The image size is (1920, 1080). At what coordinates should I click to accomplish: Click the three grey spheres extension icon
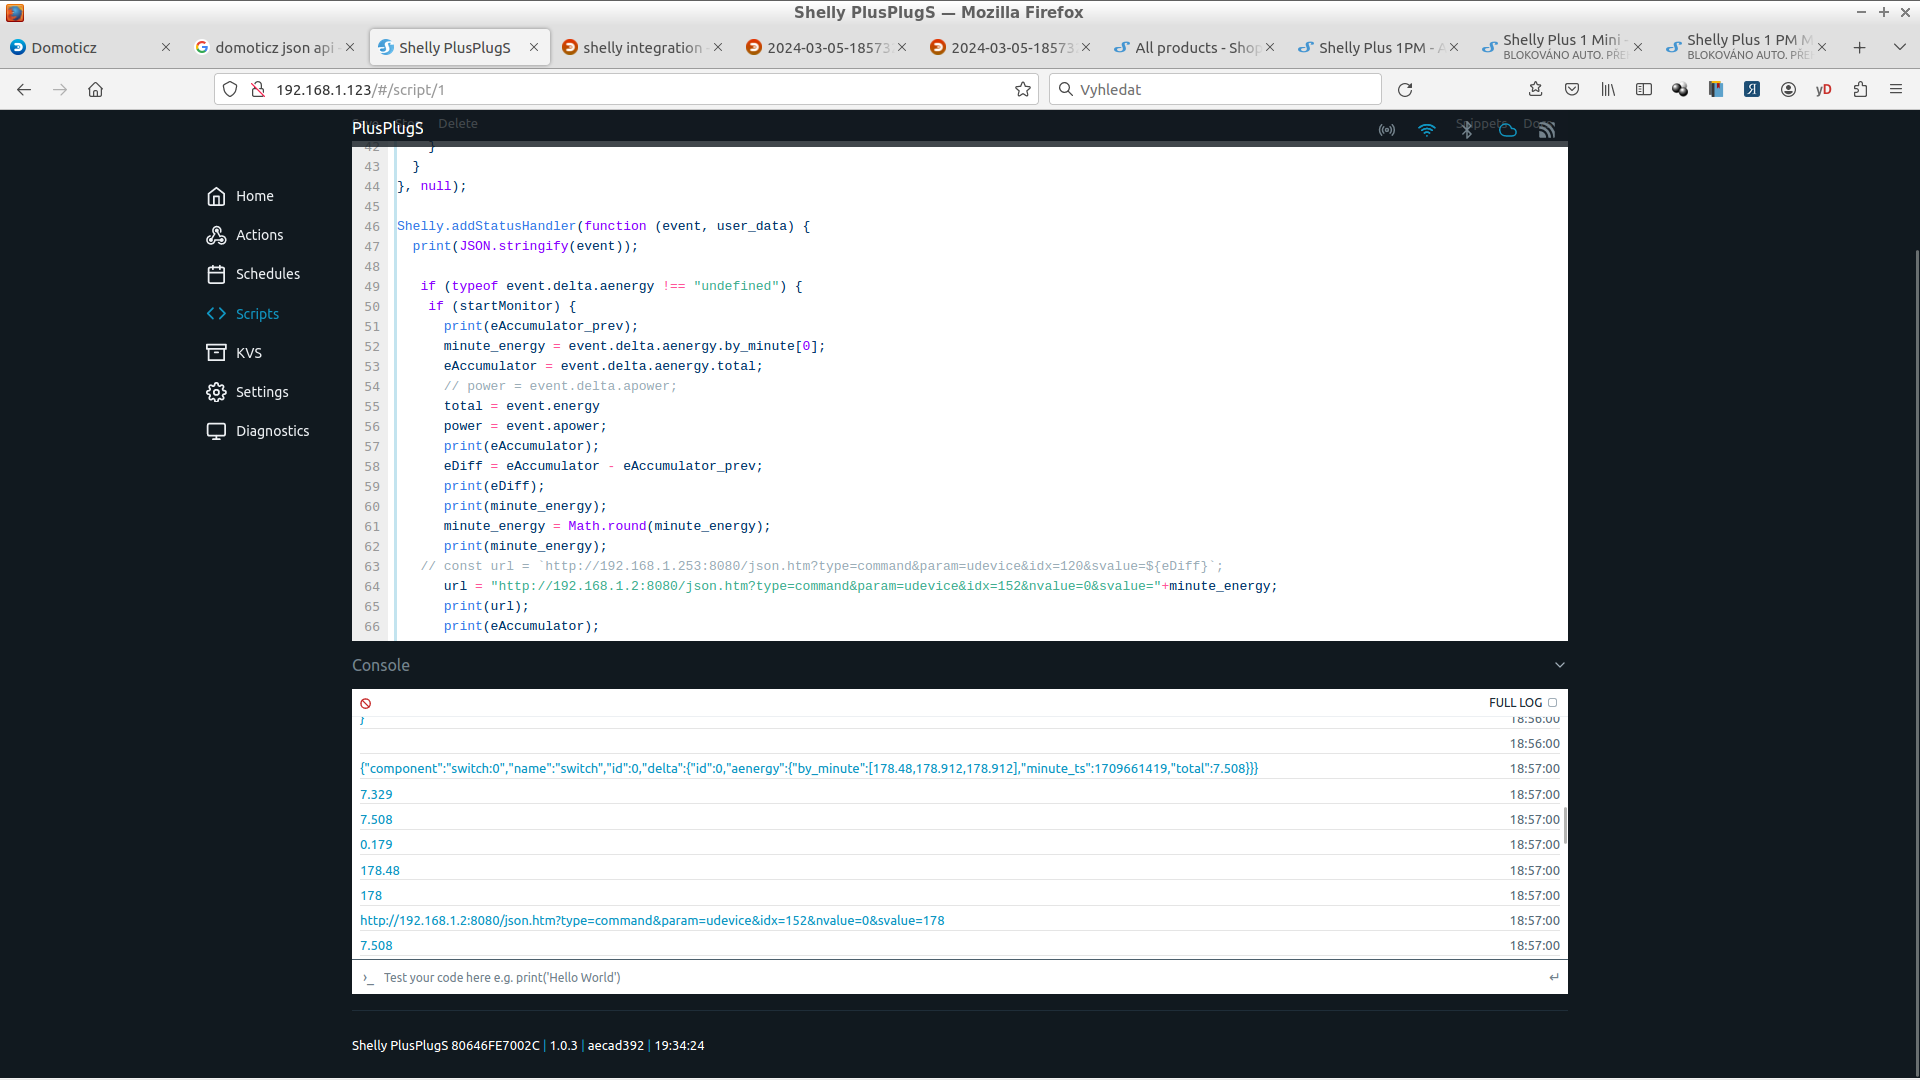(x=1680, y=90)
